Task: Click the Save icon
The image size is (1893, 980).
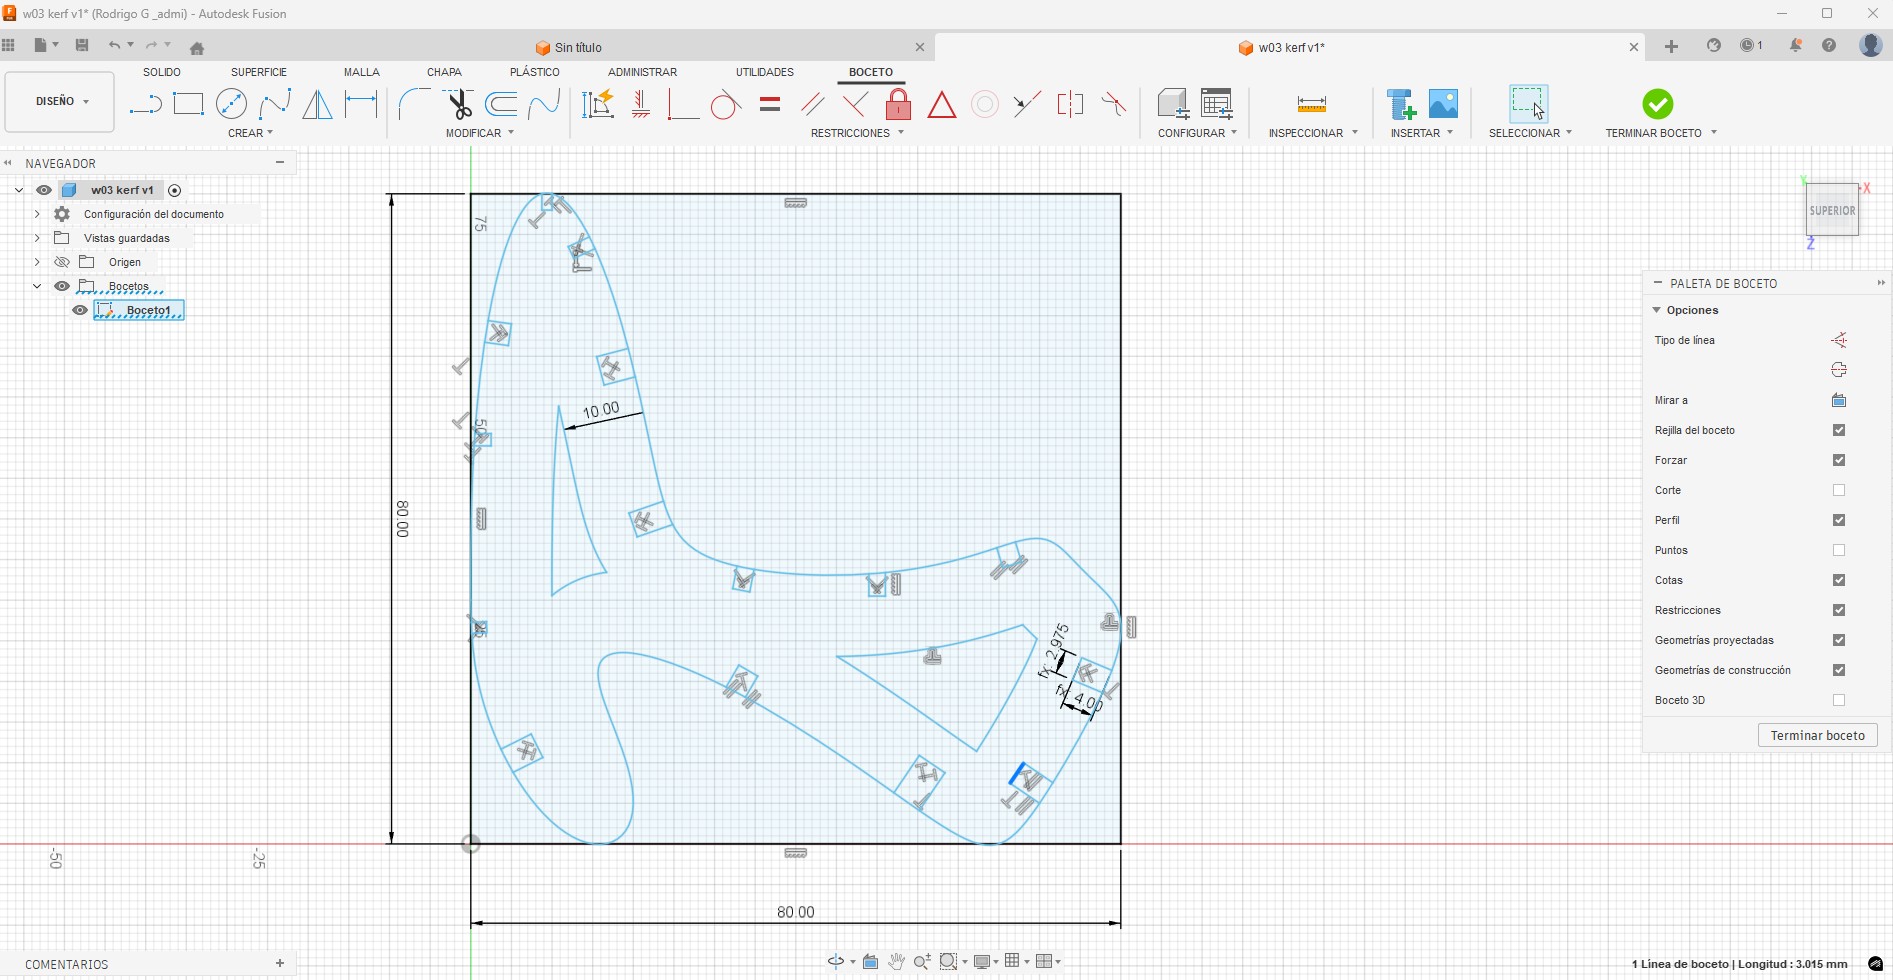Action: click(x=82, y=46)
